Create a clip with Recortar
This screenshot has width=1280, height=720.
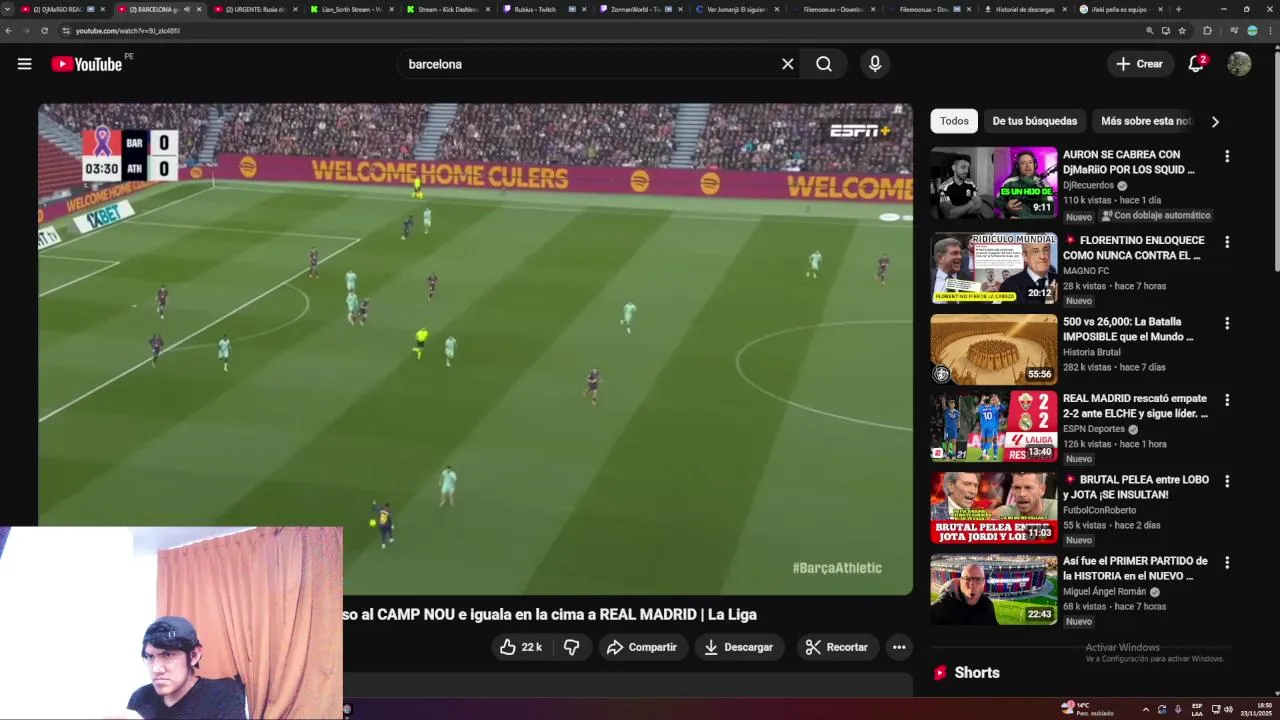(837, 647)
